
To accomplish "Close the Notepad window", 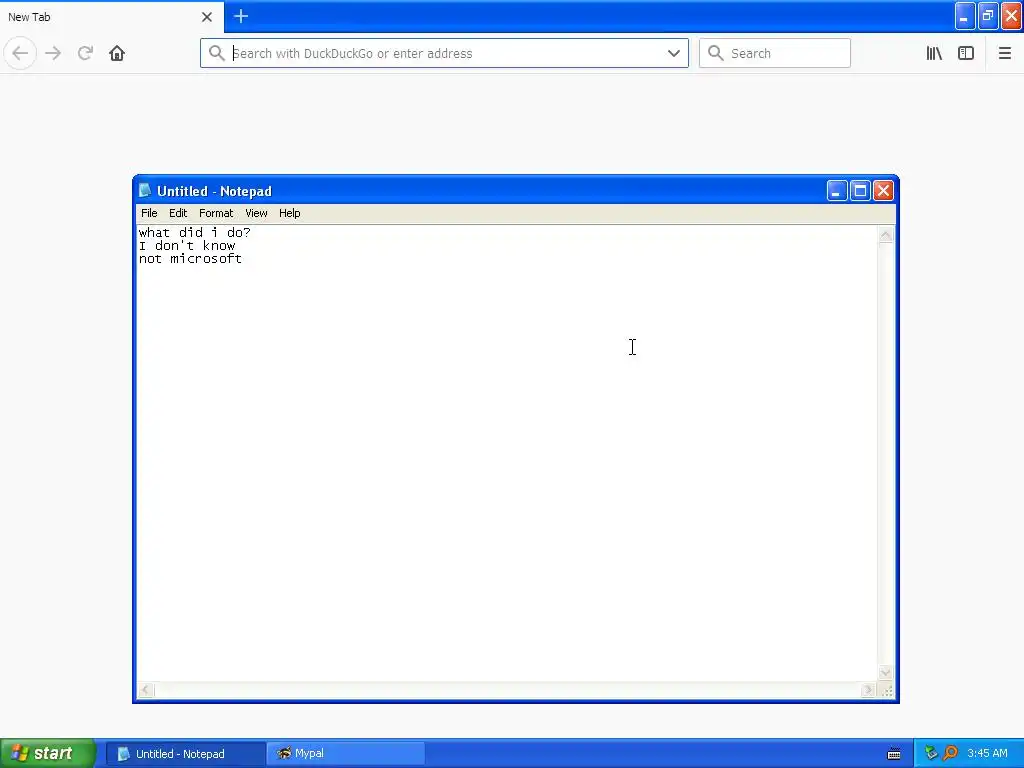I will (883, 191).
